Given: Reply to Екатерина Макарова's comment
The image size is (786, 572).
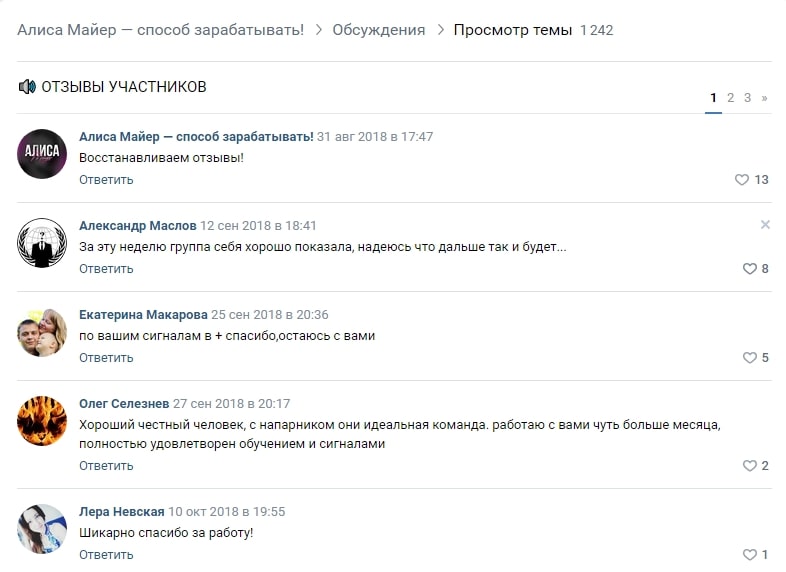Looking at the screenshot, I should pyautogui.click(x=106, y=358).
